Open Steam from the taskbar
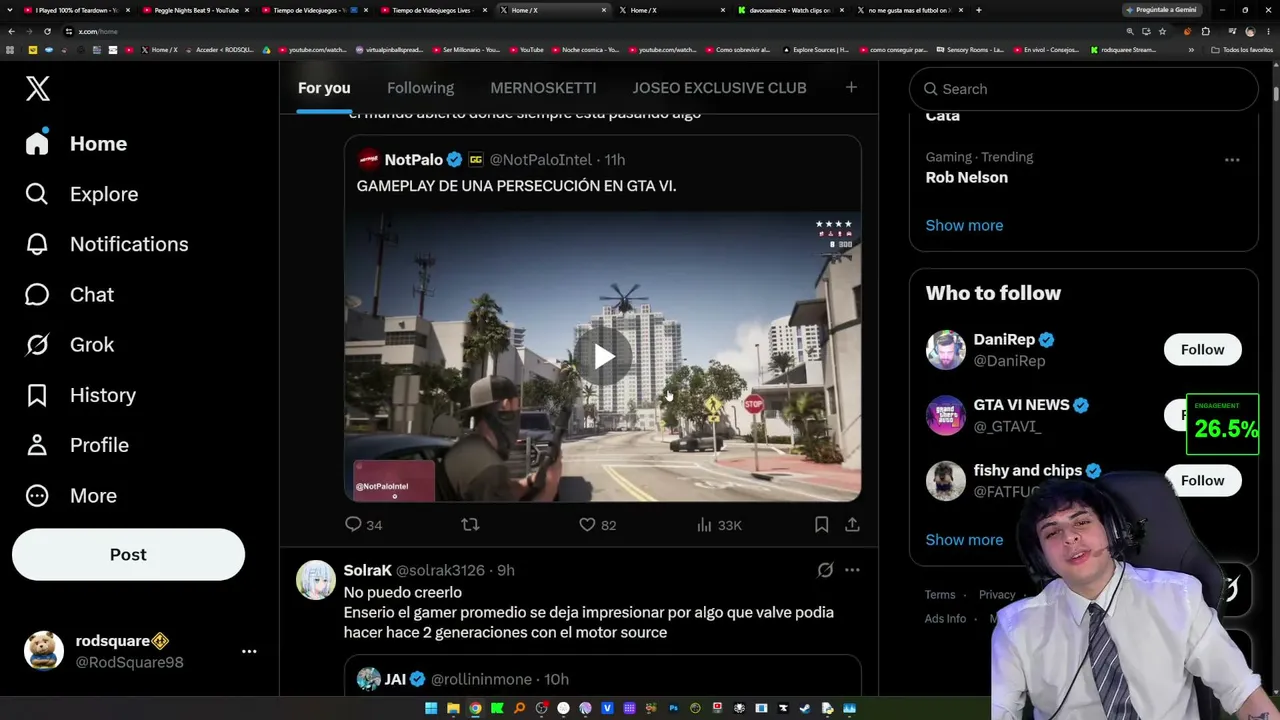Screen dimensions: 1280x720 (805, 709)
